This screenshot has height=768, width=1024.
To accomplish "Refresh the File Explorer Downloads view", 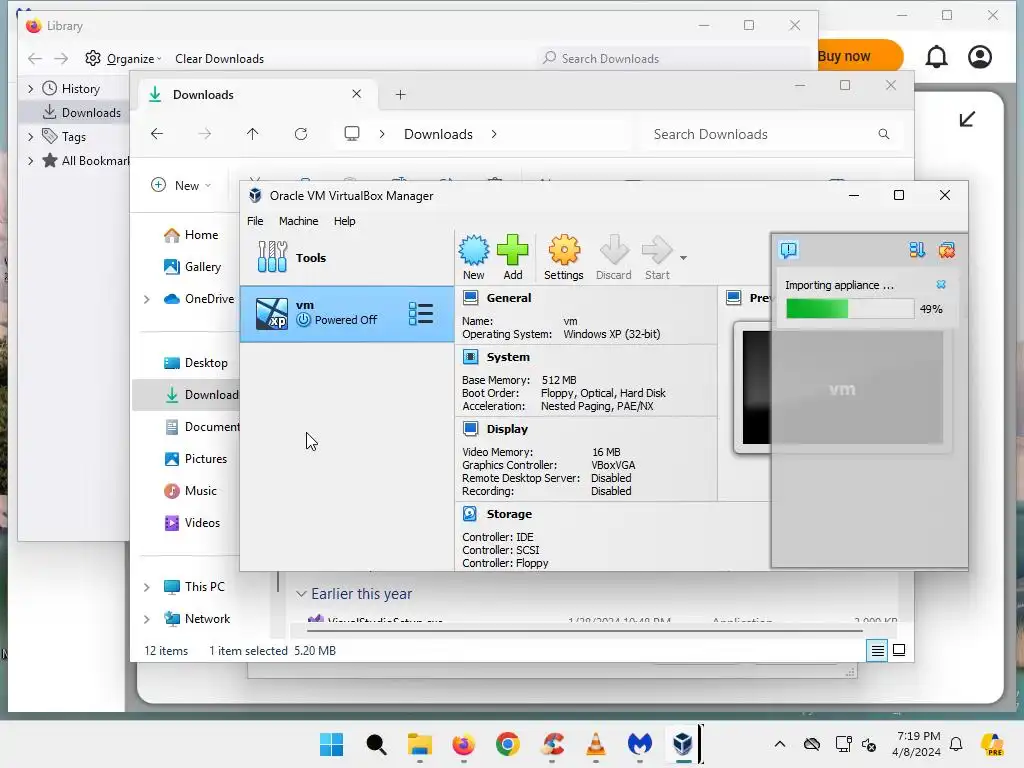I will tap(300, 134).
